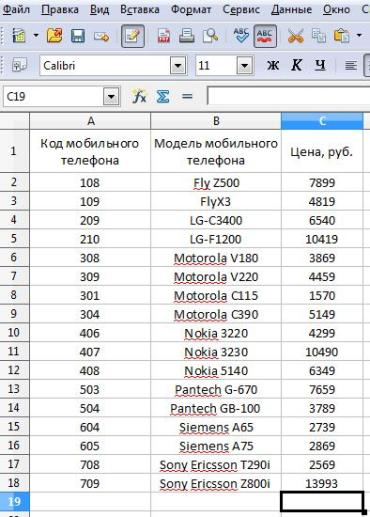Expand the font size 11 dropdown
This screenshot has height=517, width=370.
(x=244, y=66)
